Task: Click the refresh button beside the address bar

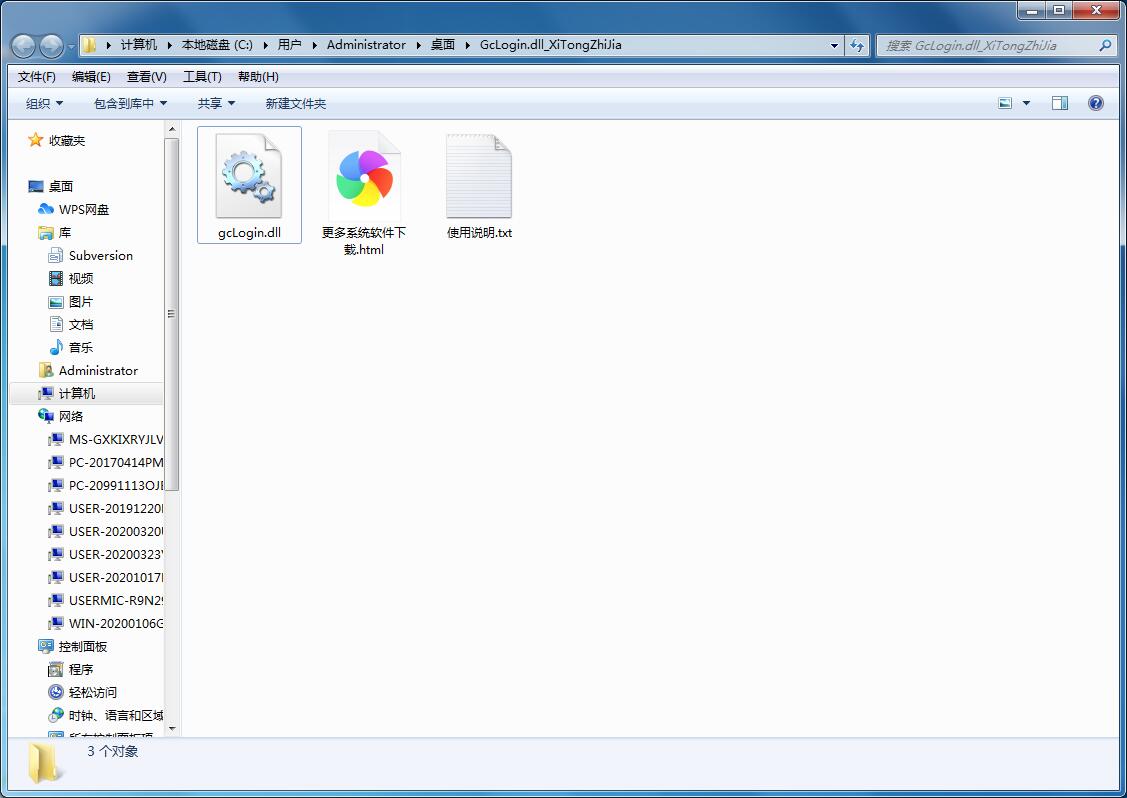Action: click(x=857, y=45)
